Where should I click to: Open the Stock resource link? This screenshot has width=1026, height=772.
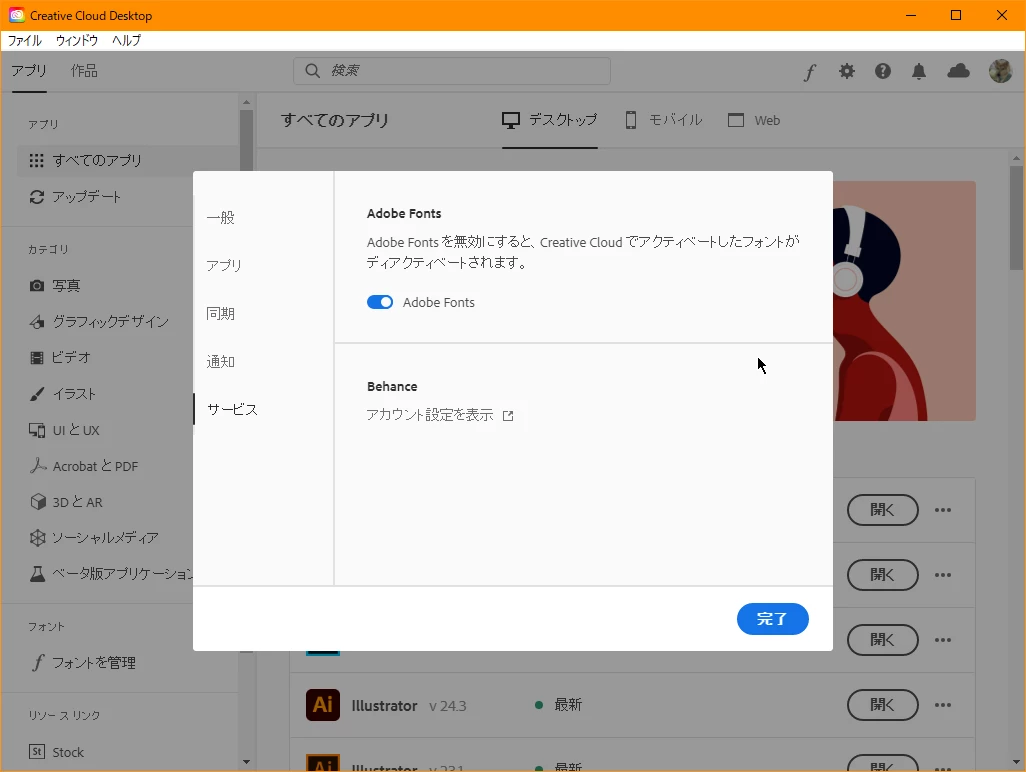coord(56,752)
